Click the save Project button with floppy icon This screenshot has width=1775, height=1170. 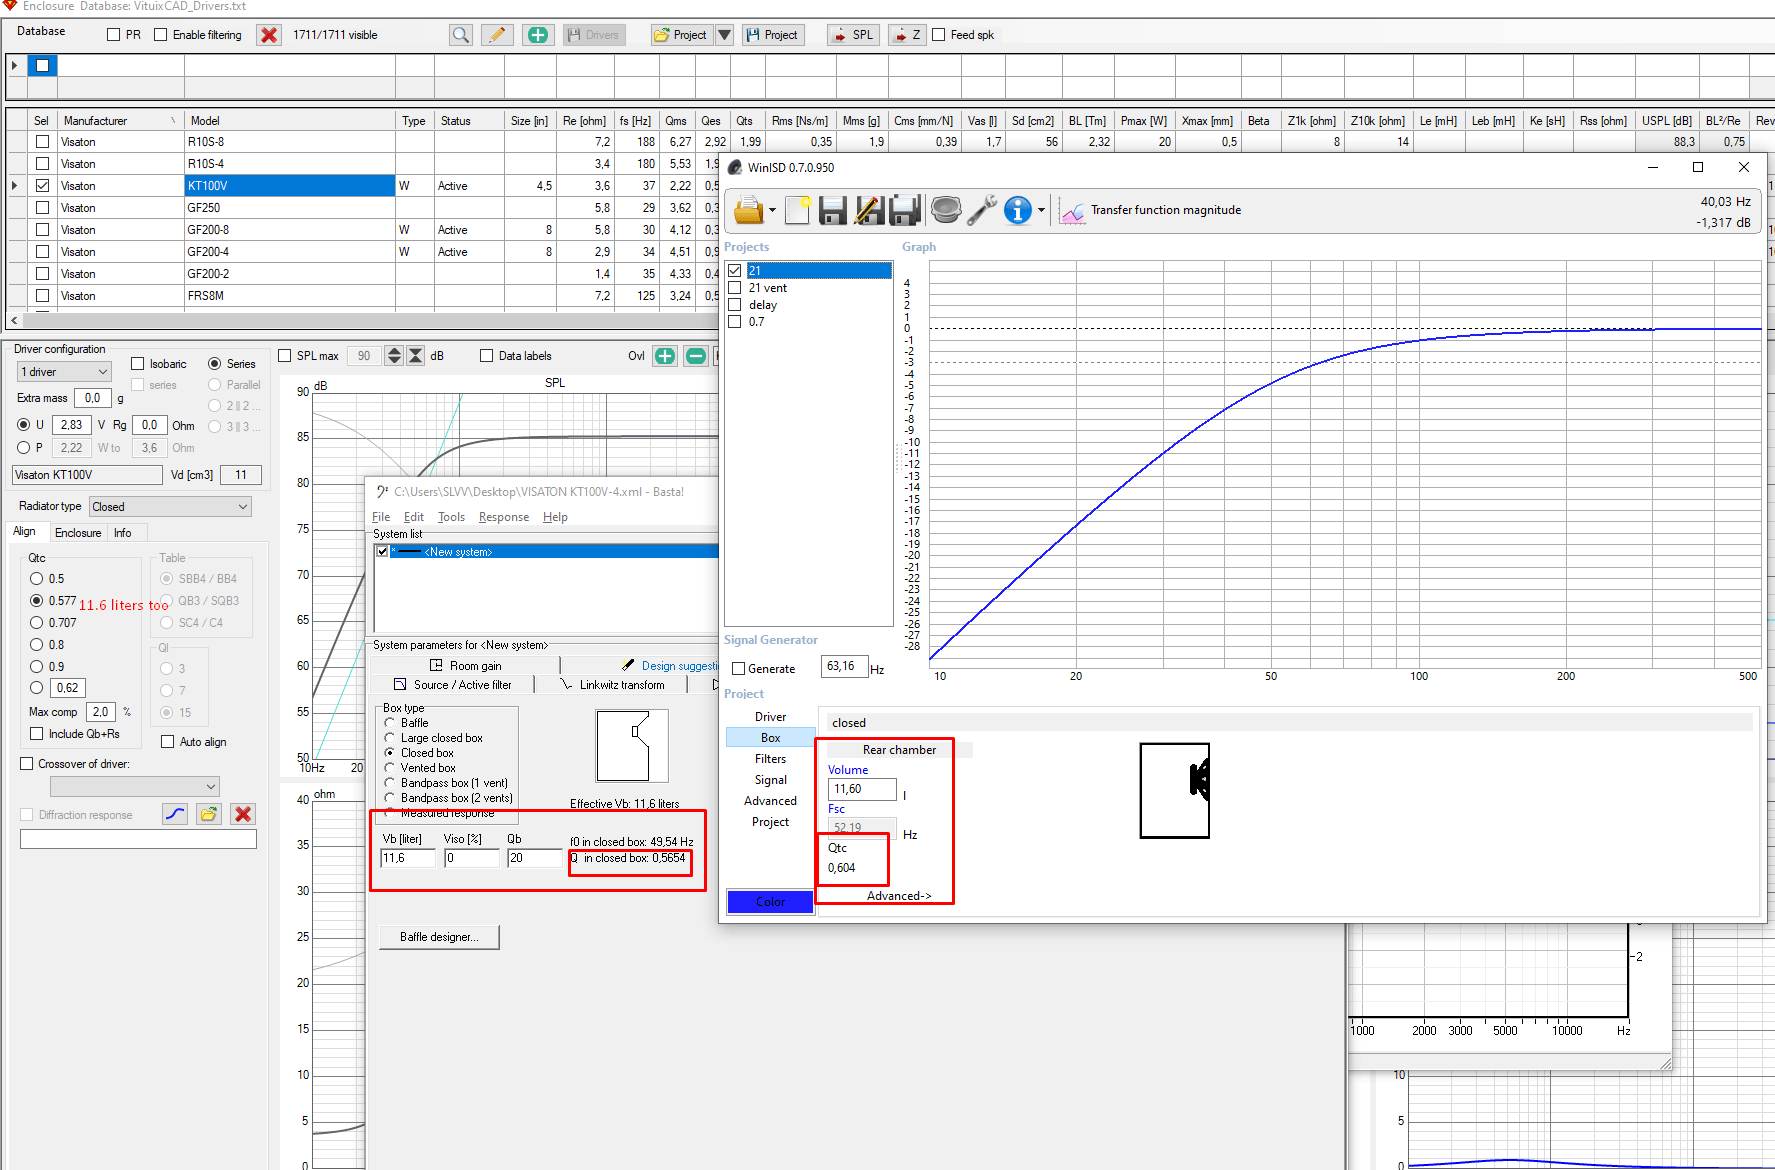[x=772, y=35]
